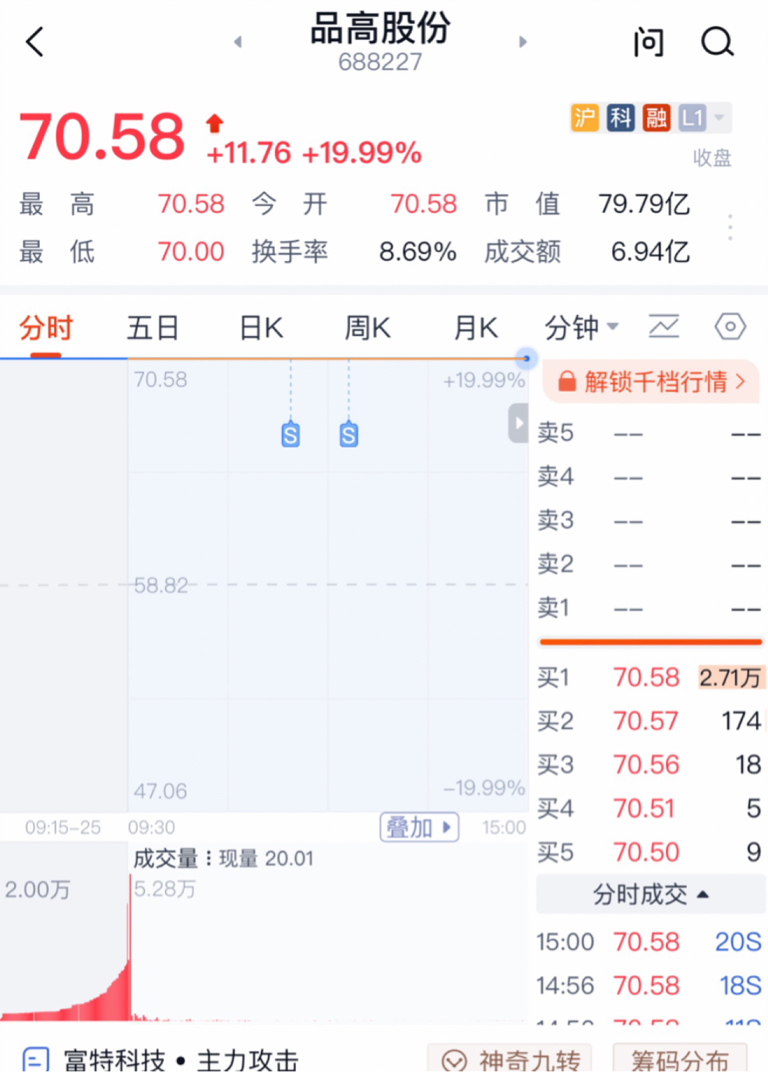Select the 分时 tab

click(x=46, y=328)
